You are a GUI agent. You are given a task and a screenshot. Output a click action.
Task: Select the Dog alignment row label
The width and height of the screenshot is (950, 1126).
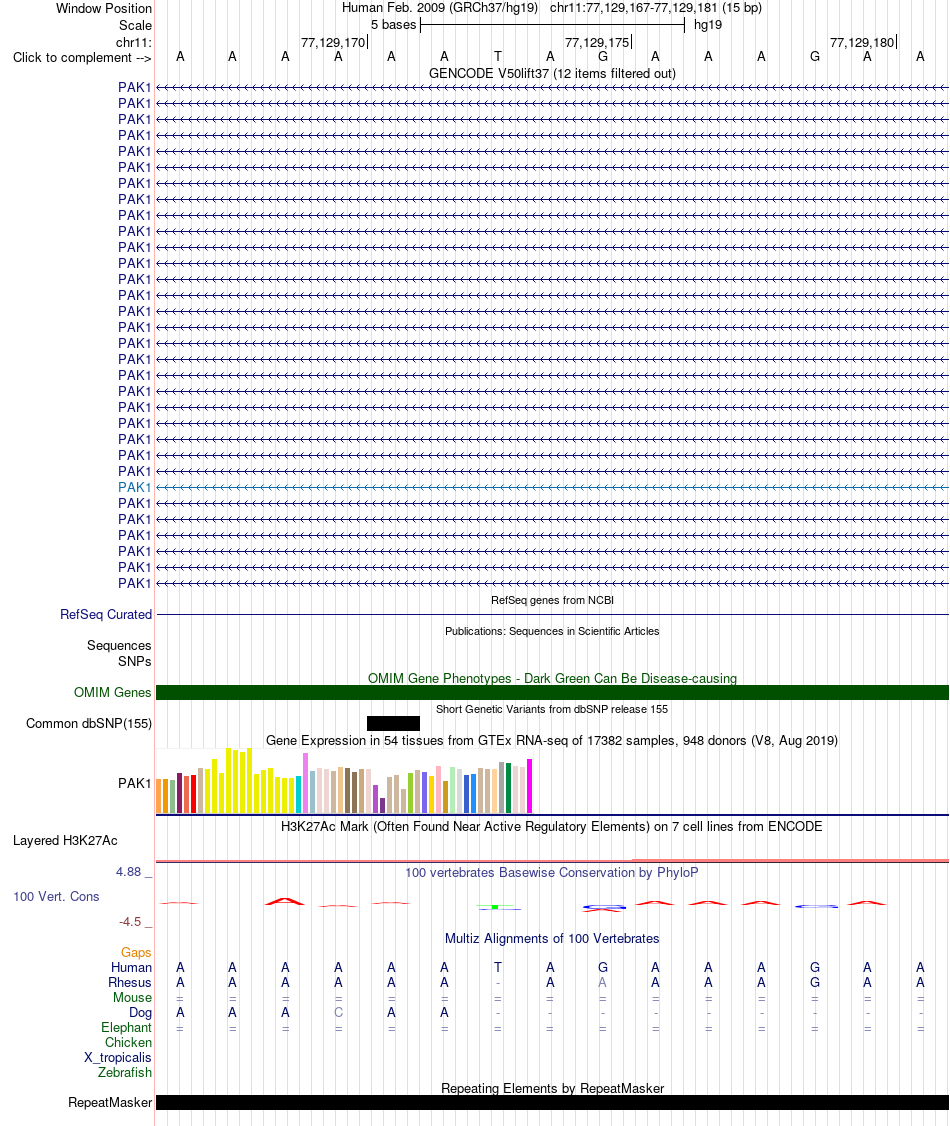click(141, 1013)
